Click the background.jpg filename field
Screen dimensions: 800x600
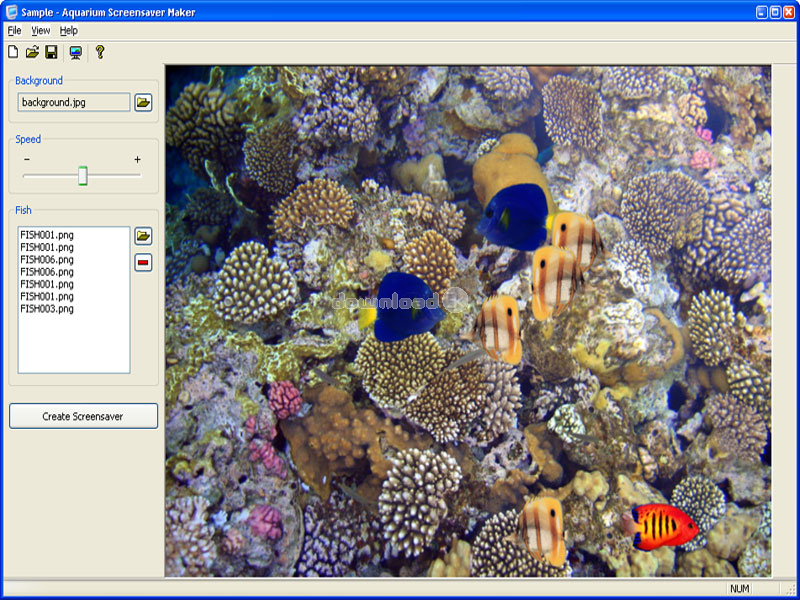point(74,102)
